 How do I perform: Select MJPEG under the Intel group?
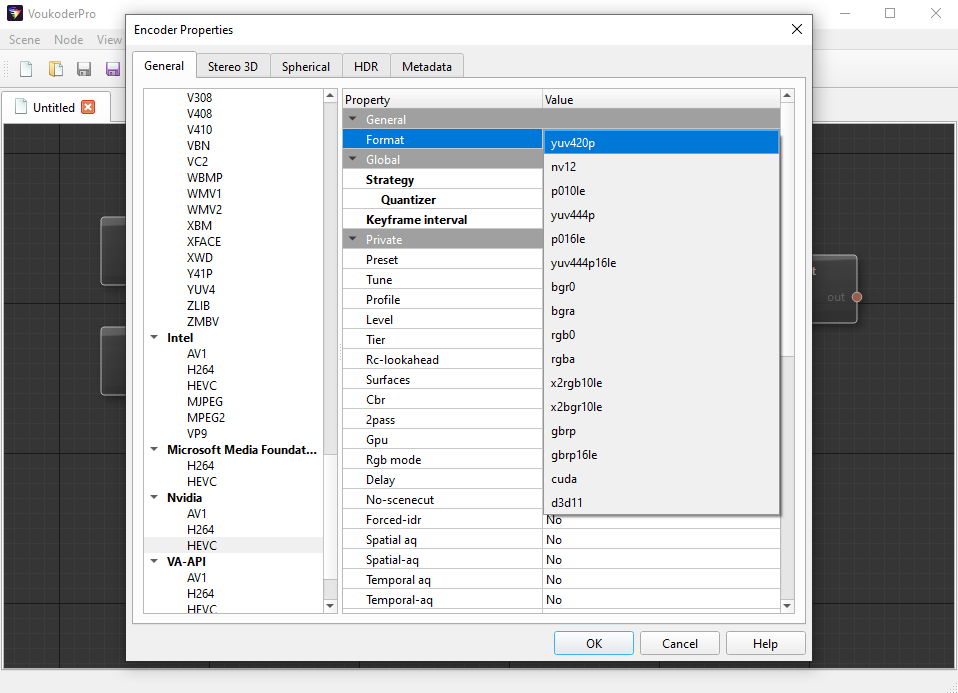207,402
